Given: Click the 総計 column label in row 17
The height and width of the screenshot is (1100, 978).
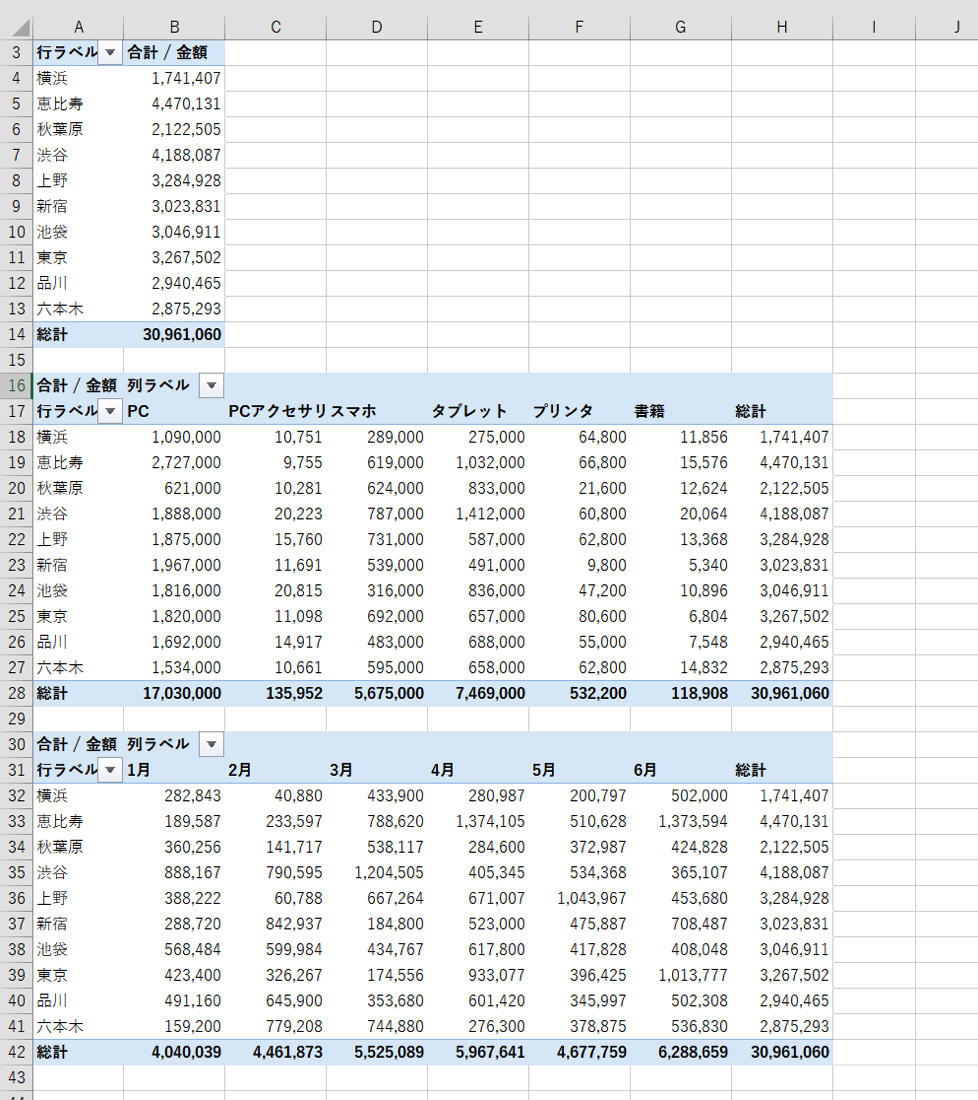Looking at the screenshot, I should (750, 411).
